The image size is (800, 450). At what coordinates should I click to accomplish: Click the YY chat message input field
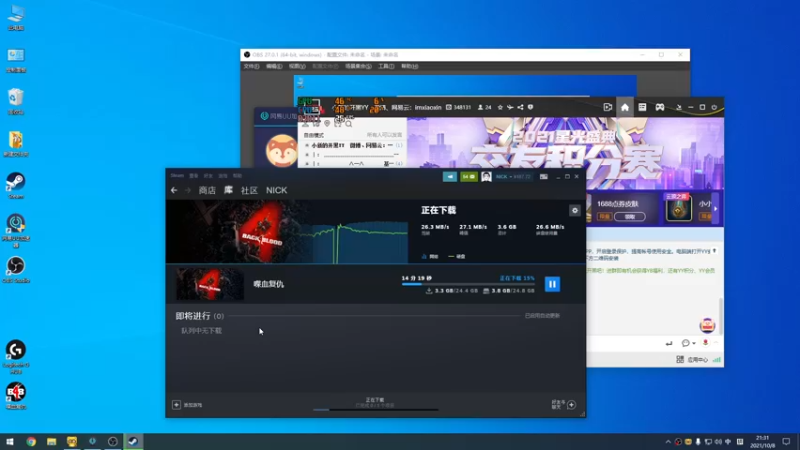coord(625,343)
